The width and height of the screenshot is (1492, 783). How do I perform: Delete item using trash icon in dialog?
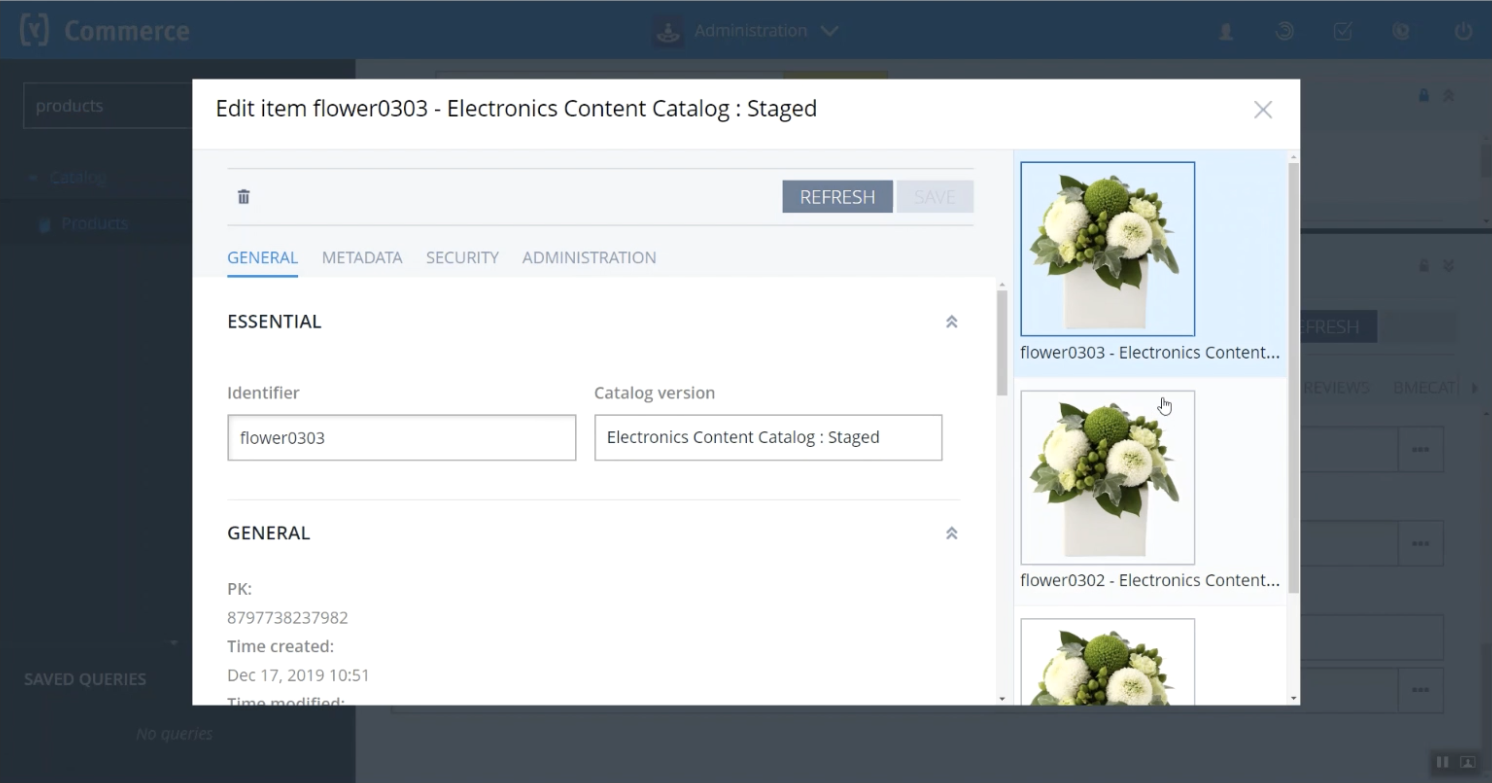click(x=243, y=197)
